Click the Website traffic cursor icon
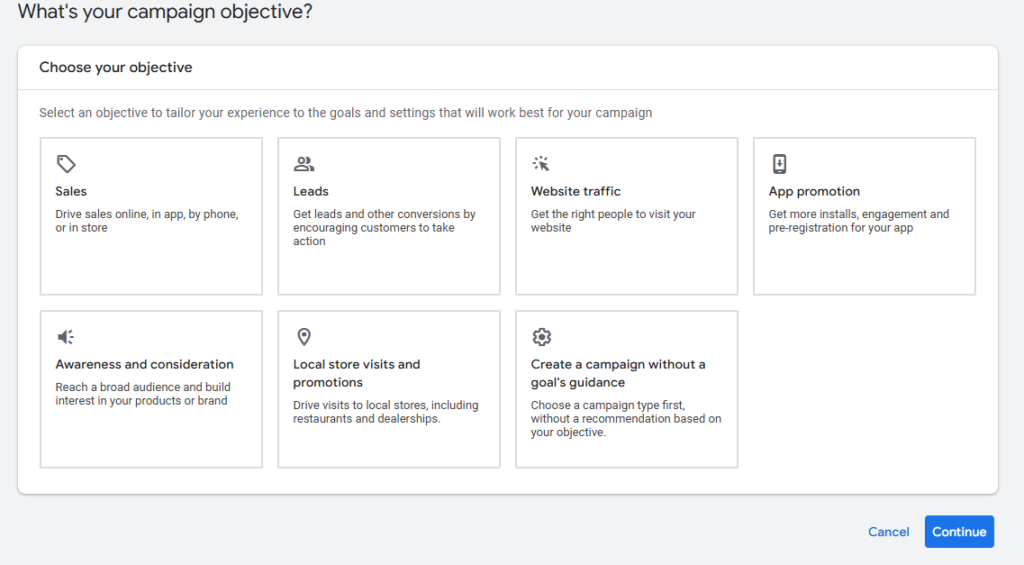The height and width of the screenshot is (565, 1024). pos(541,164)
